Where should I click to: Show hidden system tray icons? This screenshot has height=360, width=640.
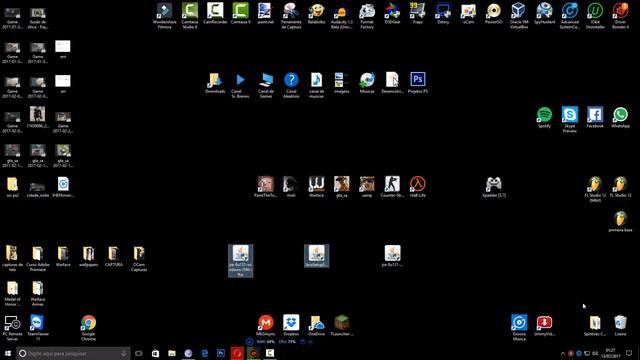[x=562, y=353]
